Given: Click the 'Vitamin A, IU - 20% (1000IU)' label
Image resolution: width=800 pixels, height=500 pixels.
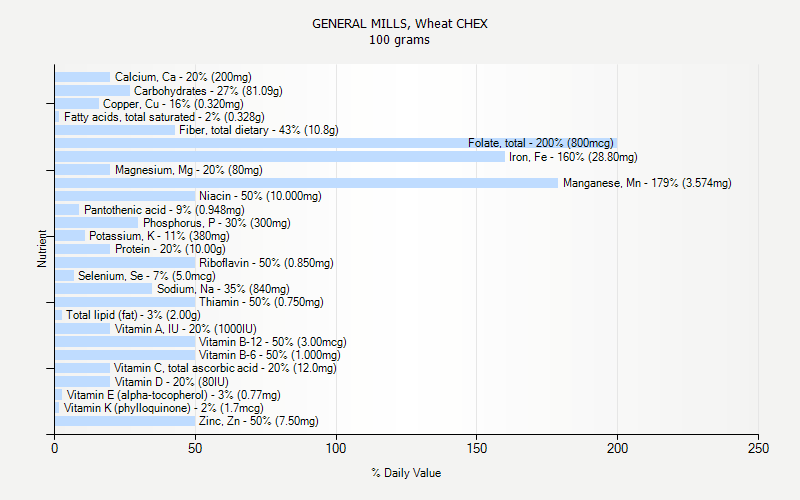Looking at the screenshot, I should pos(186,329).
